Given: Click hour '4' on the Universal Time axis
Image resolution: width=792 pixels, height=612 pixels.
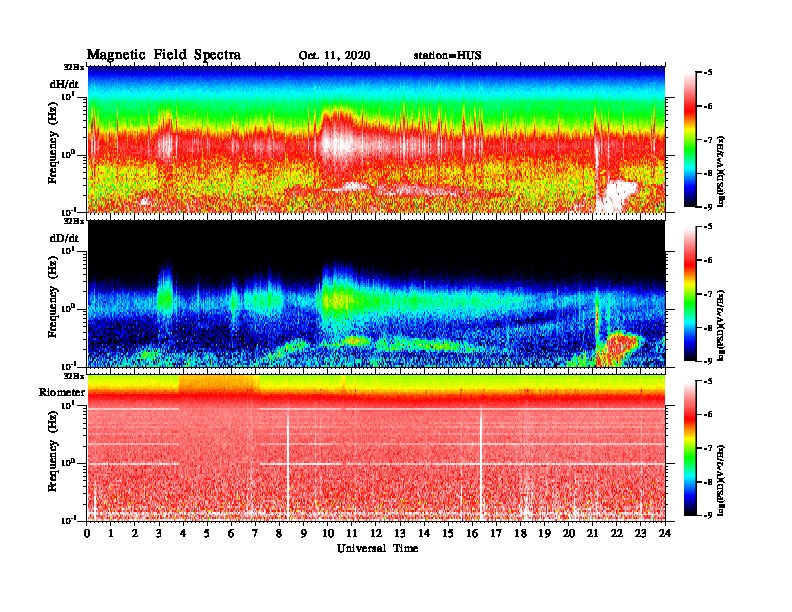Looking at the screenshot, I should click(183, 534).
